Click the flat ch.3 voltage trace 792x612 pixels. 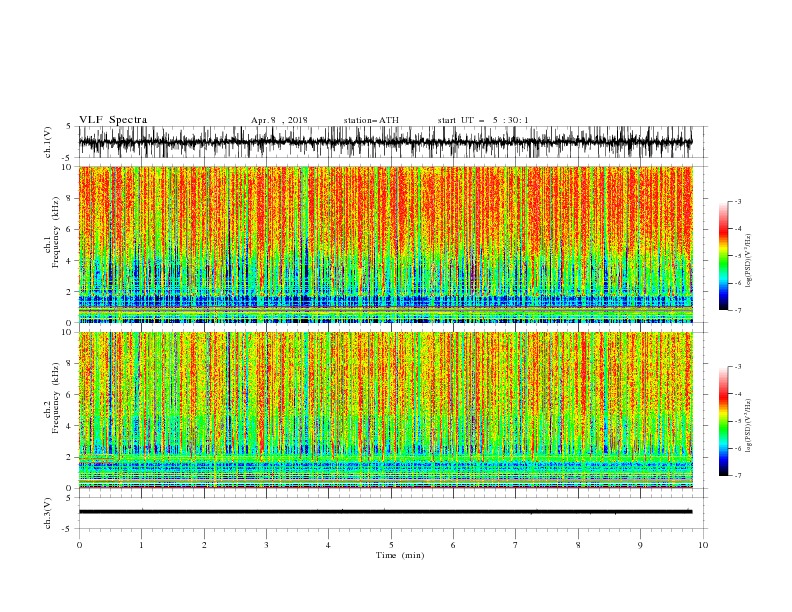pos(385,512)
